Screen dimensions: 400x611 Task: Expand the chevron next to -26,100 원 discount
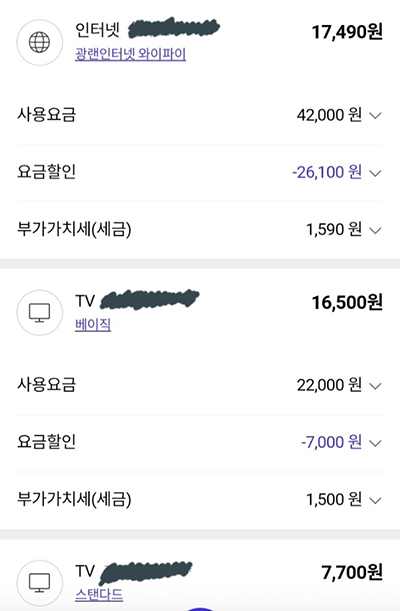(x=375, y=173)
